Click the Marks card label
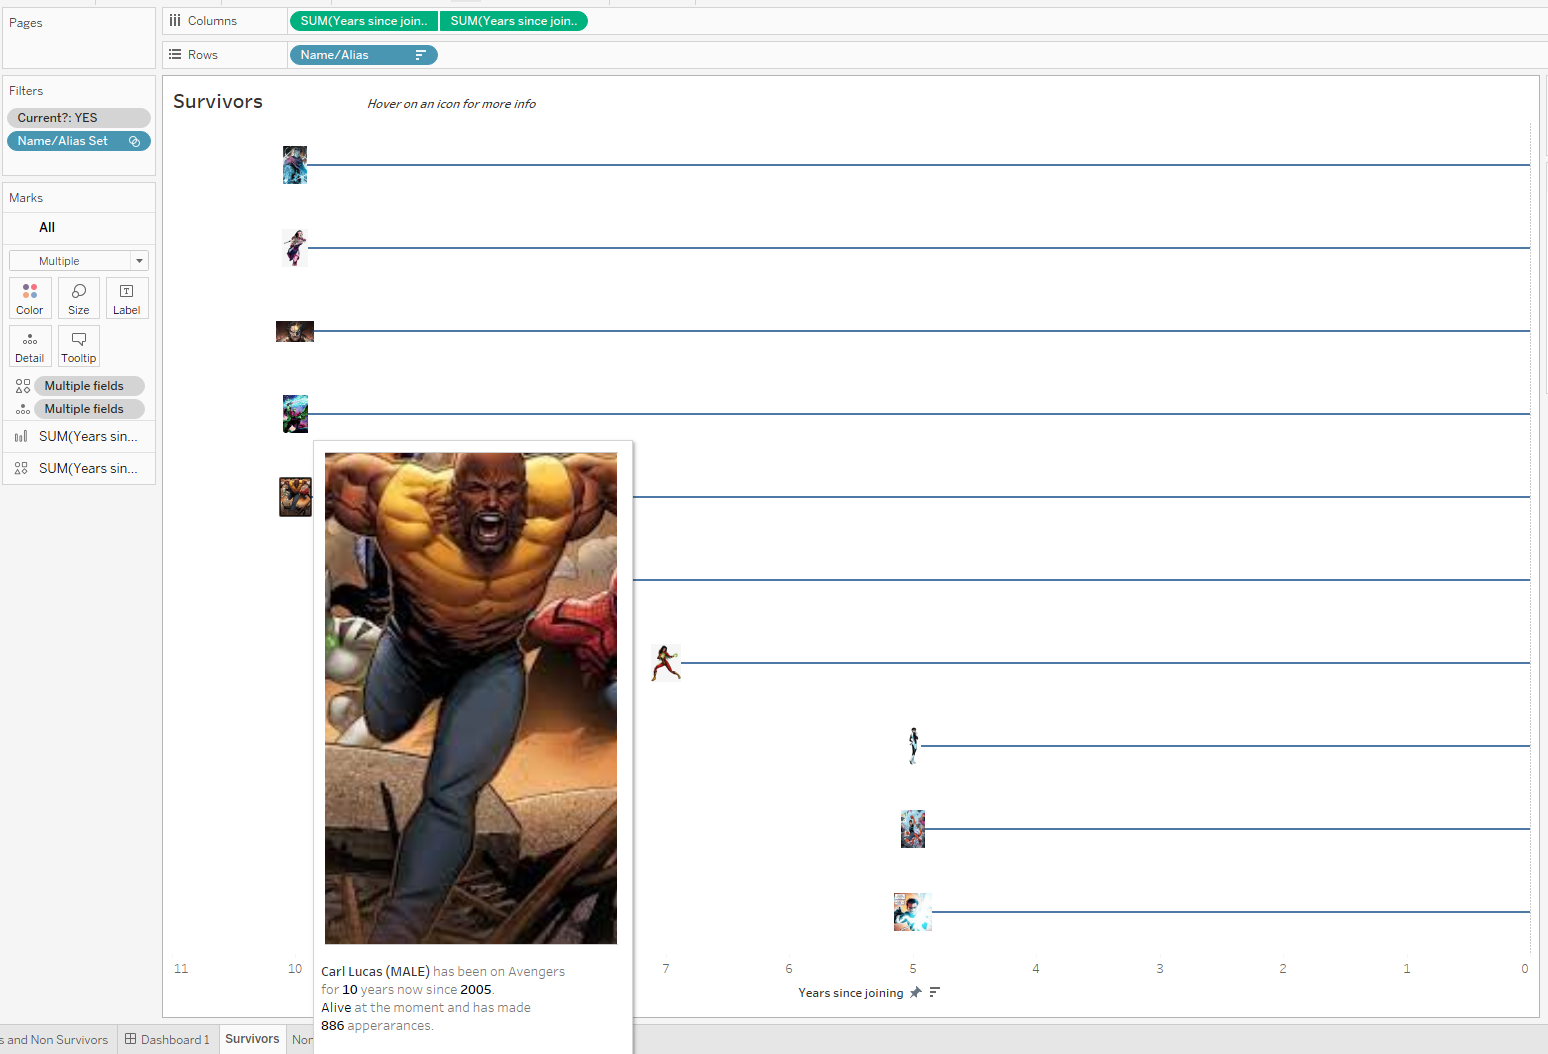This screenshot has height=1054, width=1548. tap(26, 198)
